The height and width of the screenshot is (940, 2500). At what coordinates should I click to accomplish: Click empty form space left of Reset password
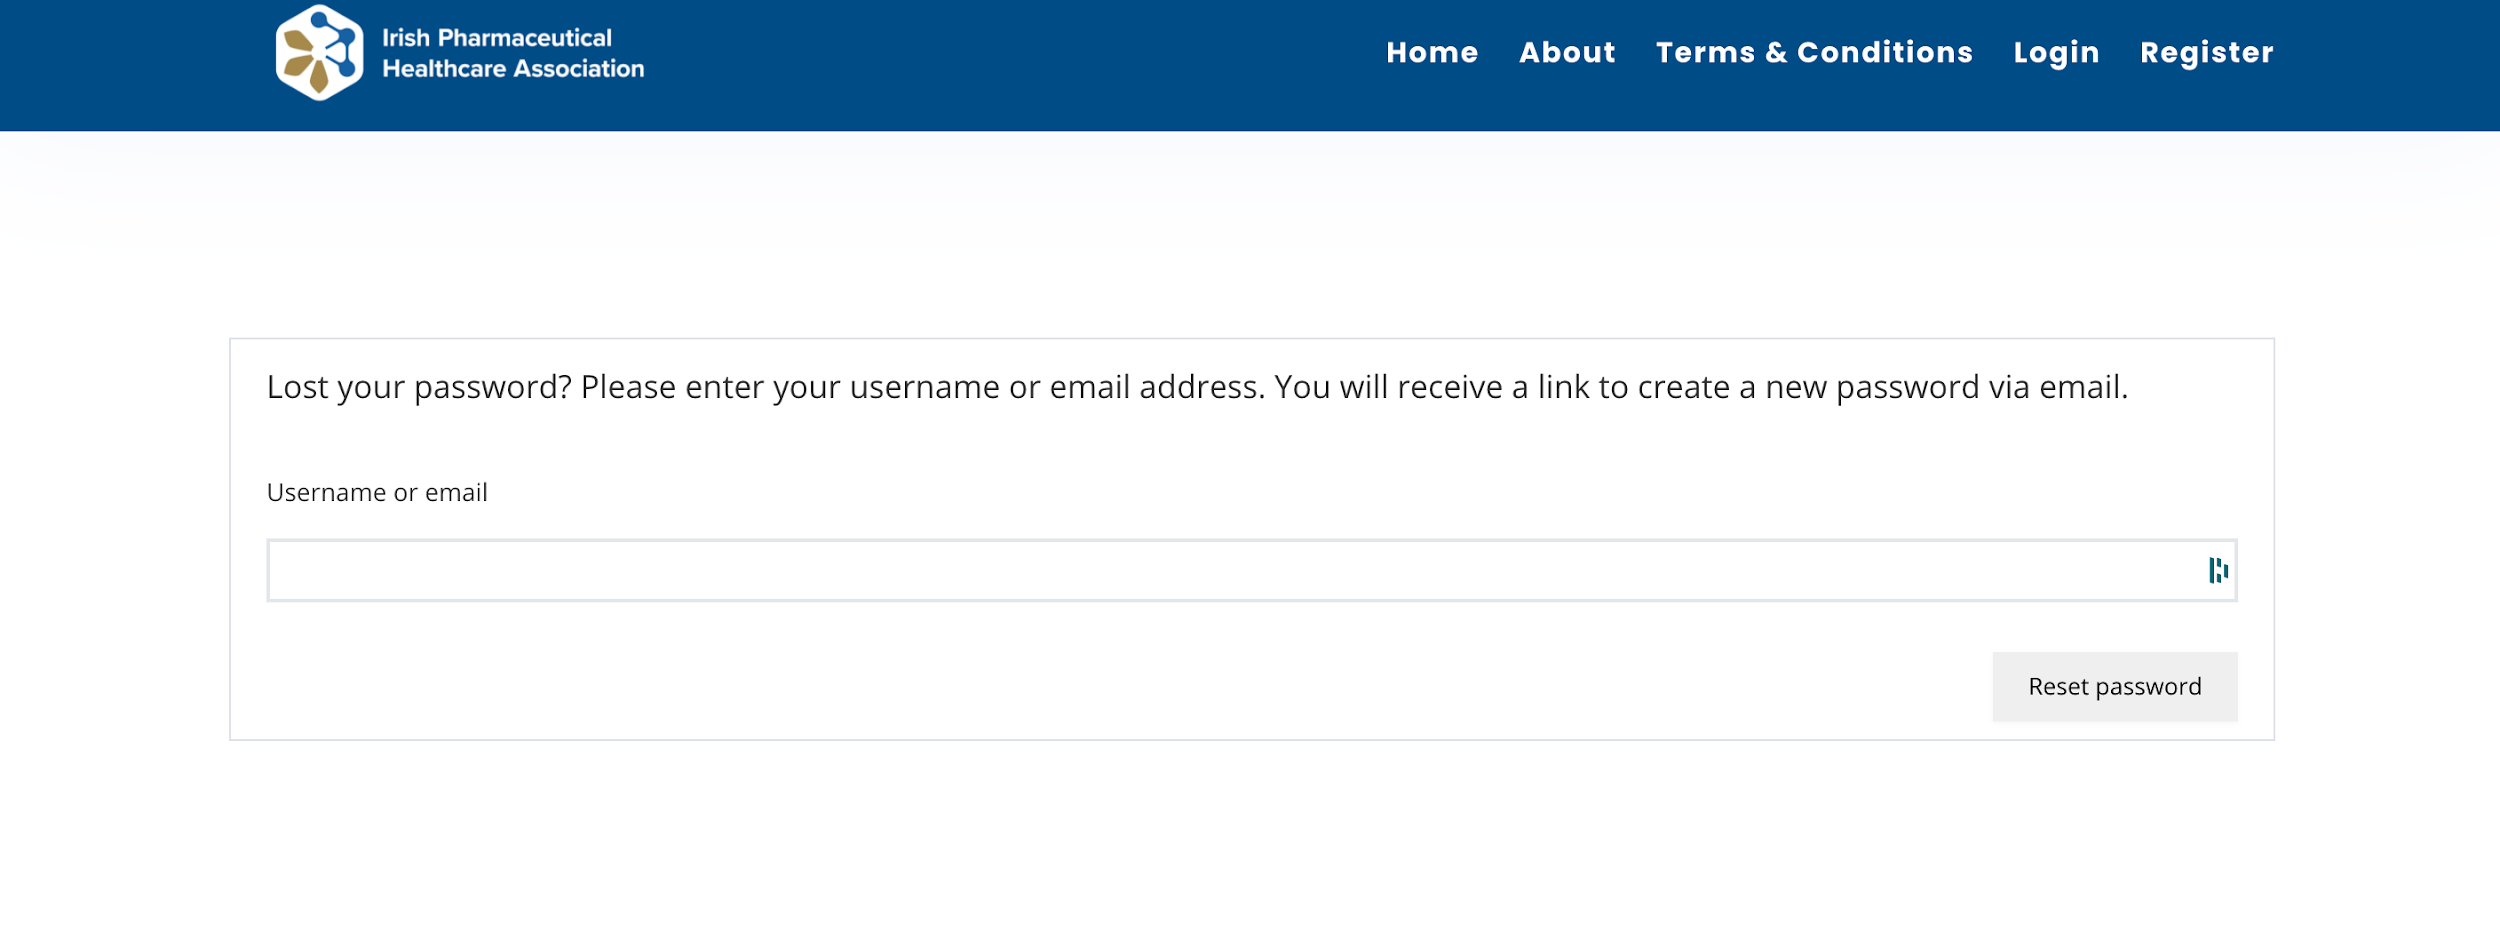pyautogui.click(x=1100, y=687)
